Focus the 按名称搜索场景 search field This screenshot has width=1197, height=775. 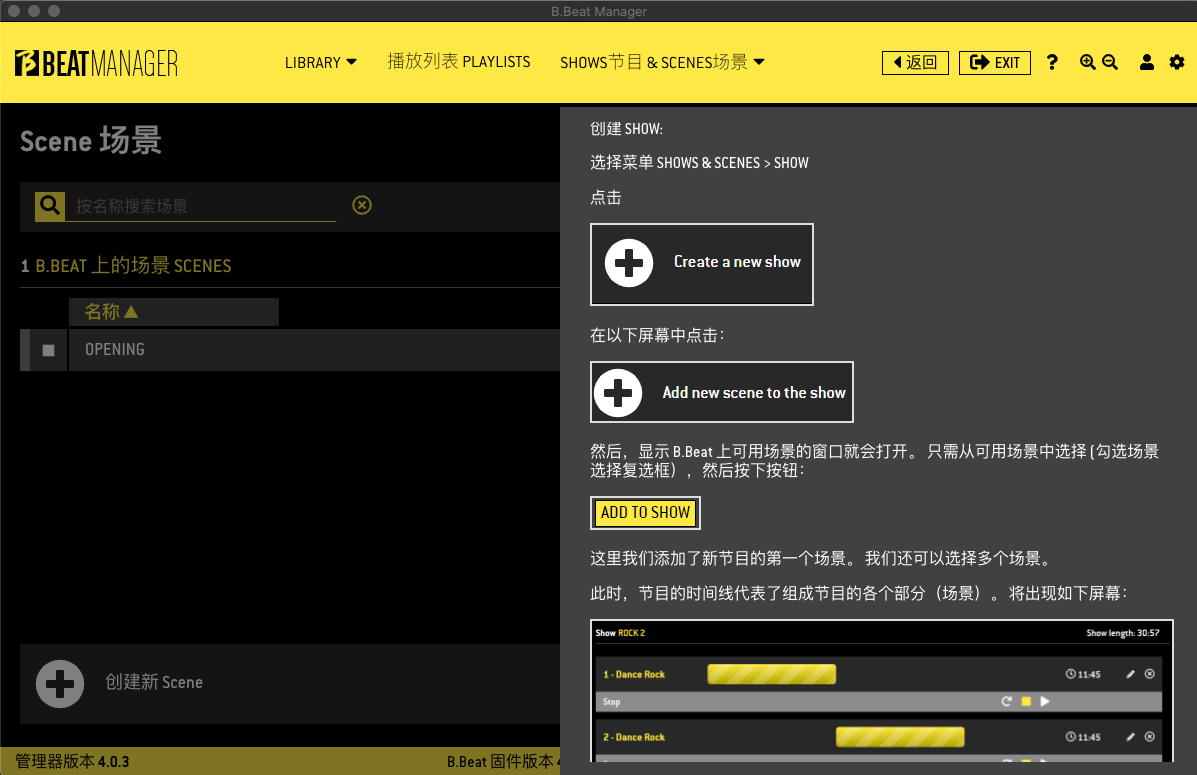201,206
